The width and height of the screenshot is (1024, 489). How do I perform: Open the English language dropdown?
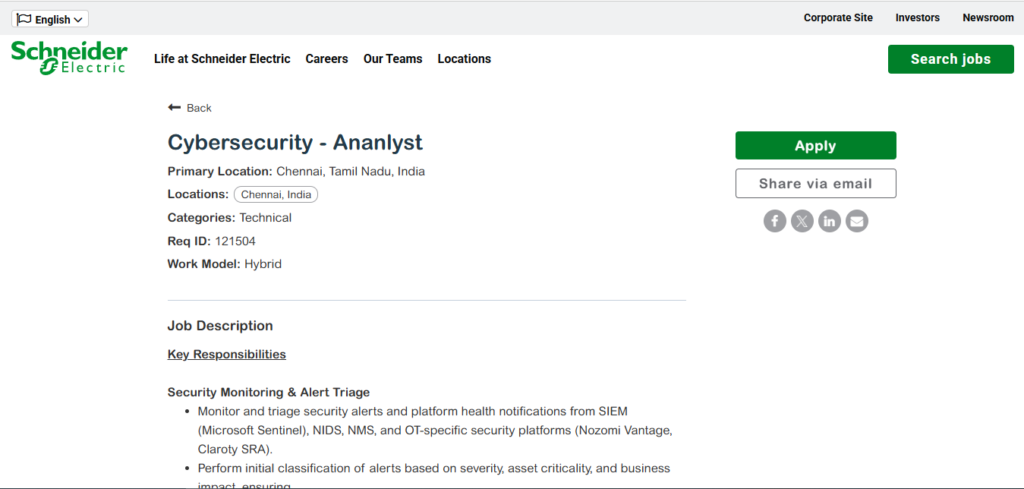pos(50,20)
